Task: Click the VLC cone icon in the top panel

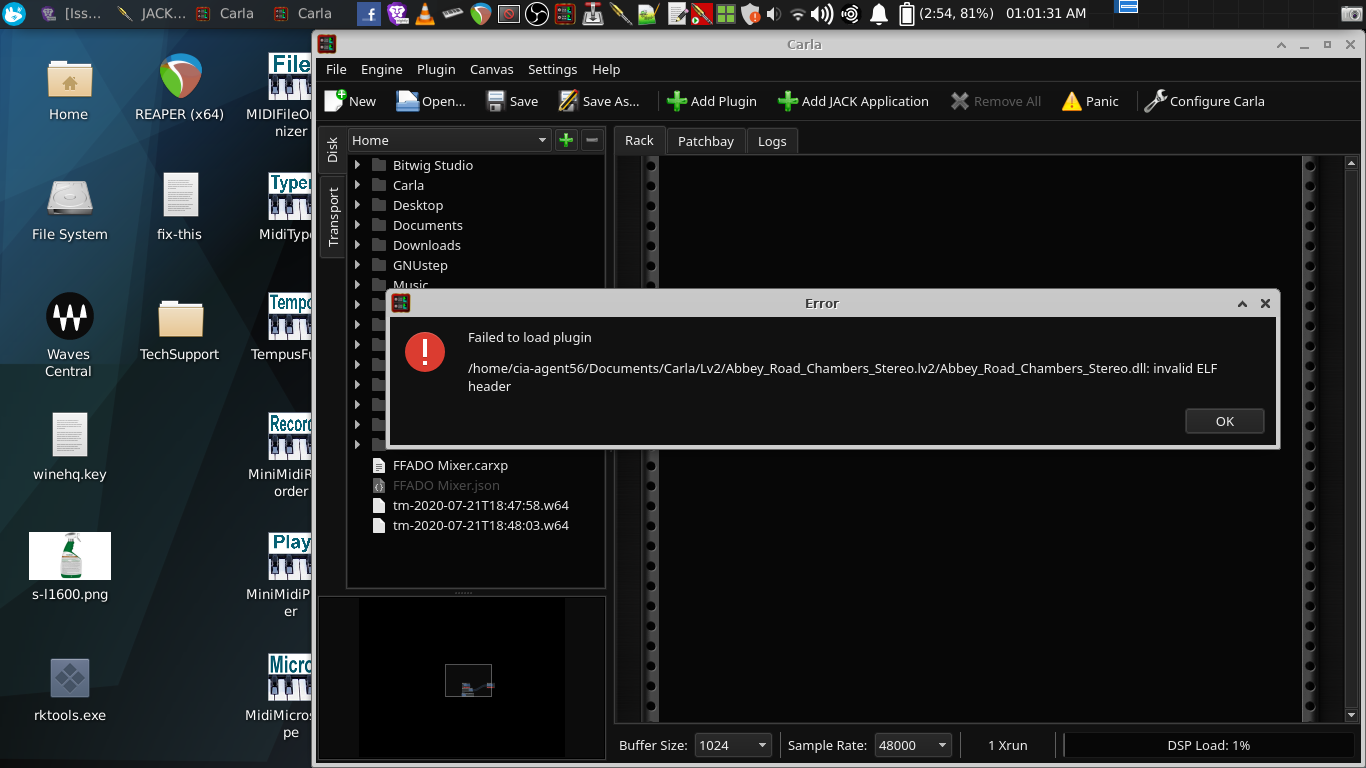Action: point(424,14)
